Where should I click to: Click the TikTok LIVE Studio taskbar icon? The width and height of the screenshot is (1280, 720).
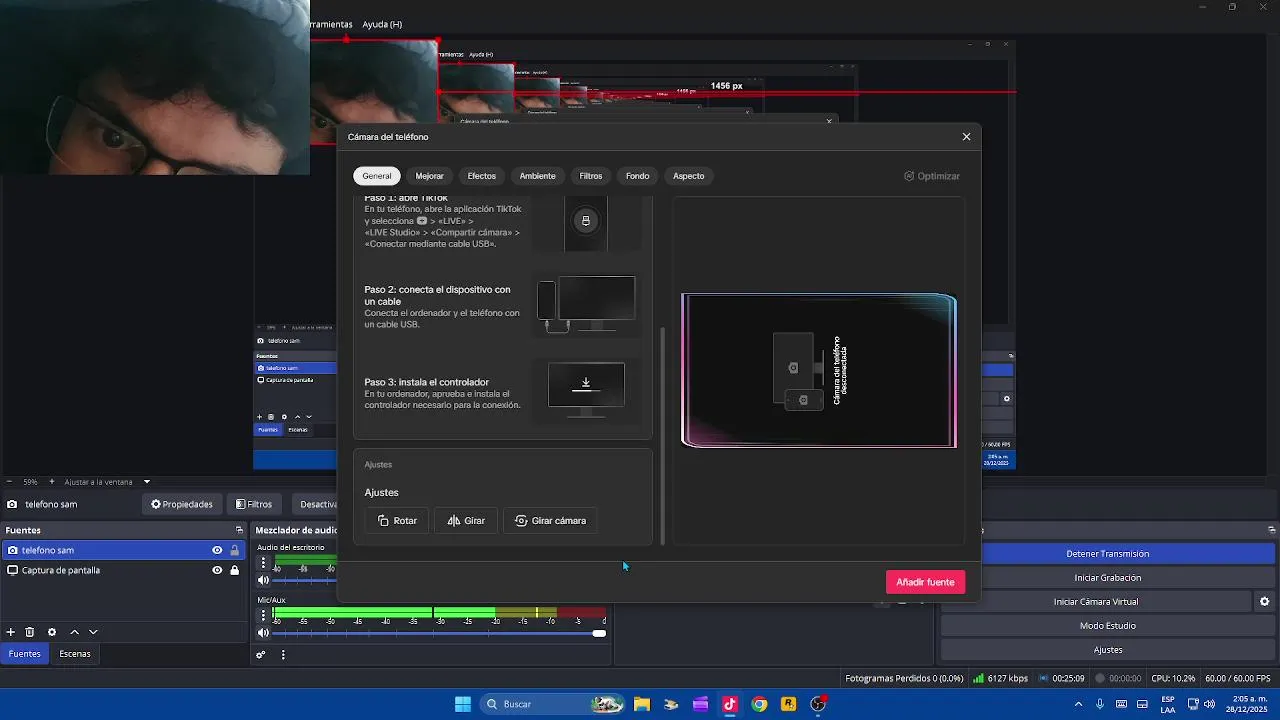tap(730, 704)
